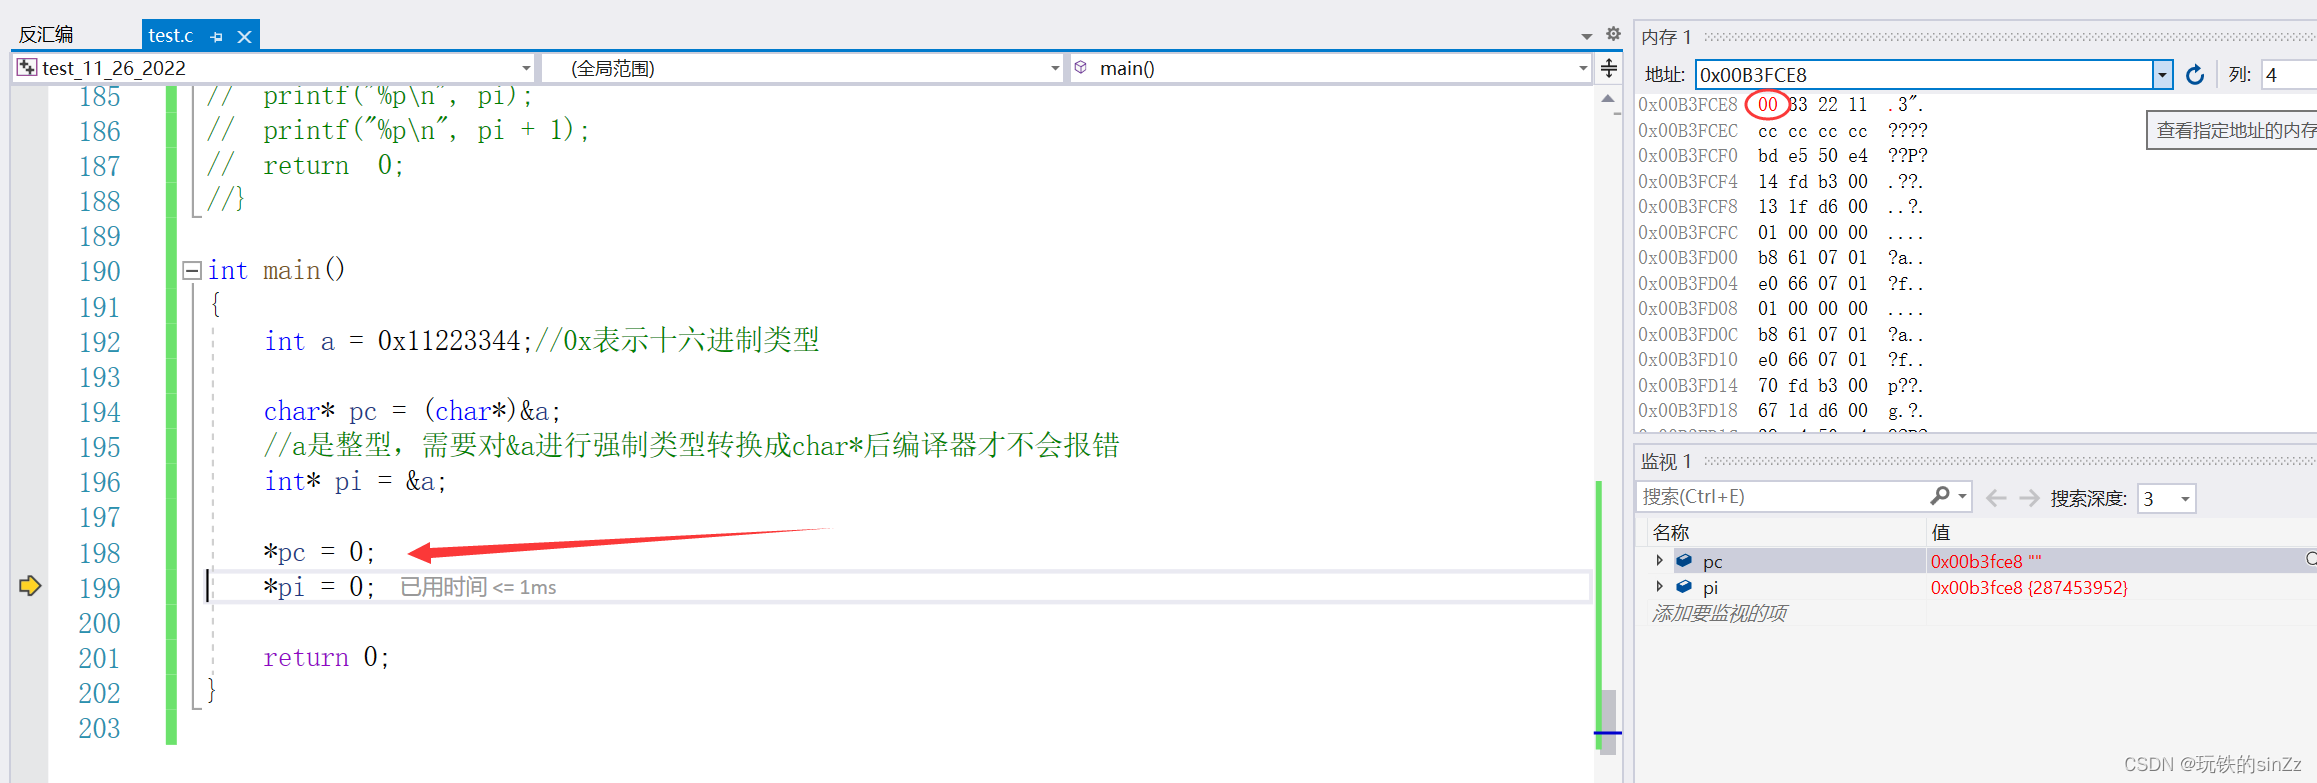Open the active files list arrow
Screen dimensions: 2317x783
coord(1586,36)
